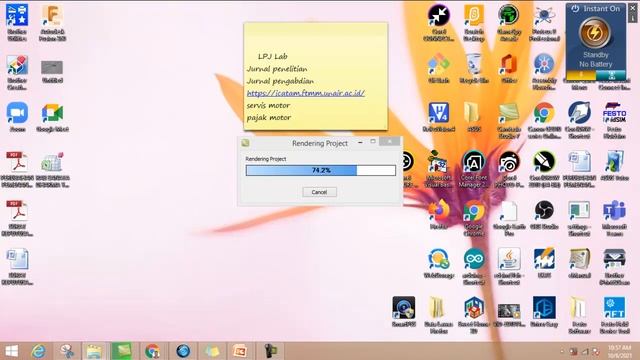
Task: Minimize the Rendering Project window
Action: pos(360,142)
